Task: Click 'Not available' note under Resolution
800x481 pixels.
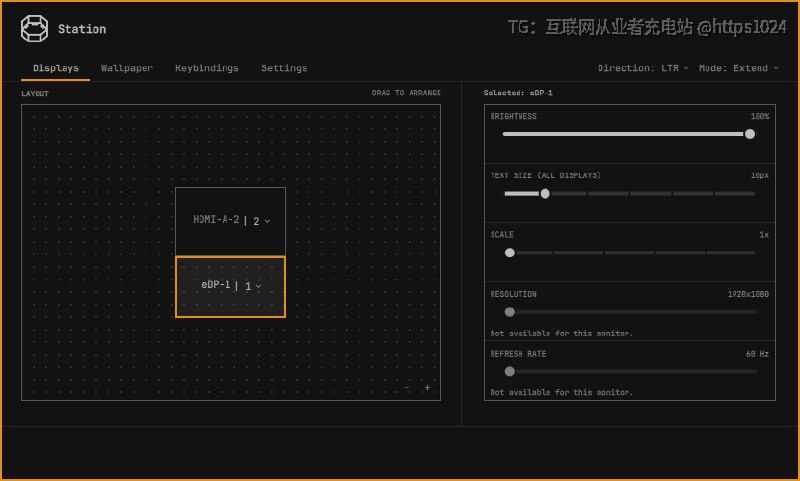Action: pyautogui.click(x=561, y=333)
